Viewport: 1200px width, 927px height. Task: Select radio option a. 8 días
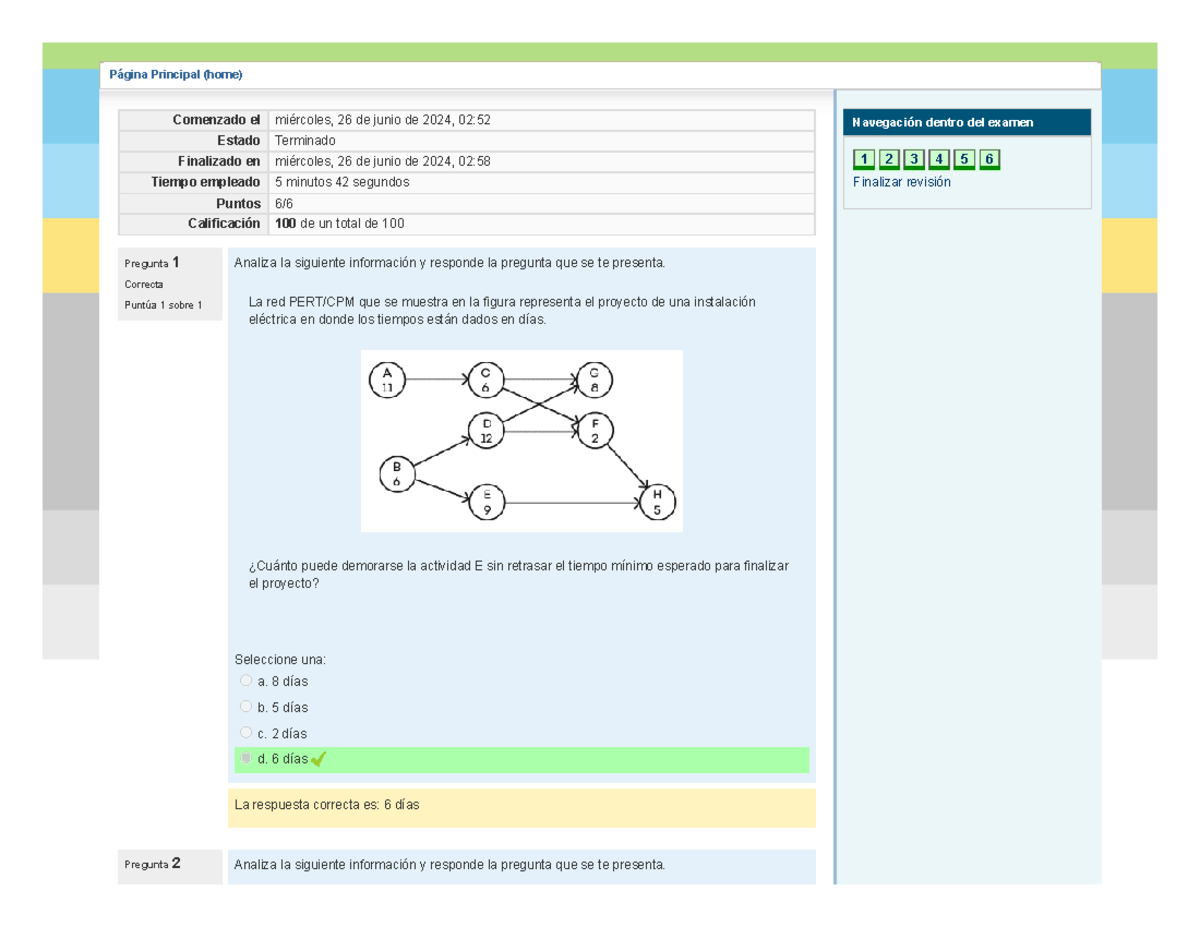pos(246,681)
